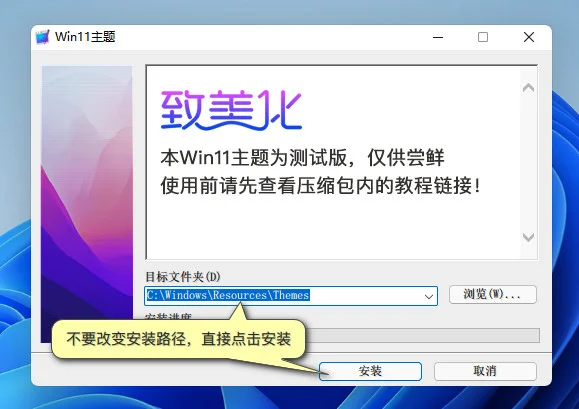
Task: Minimize the Win11主题 window
Action: tap(438, 37)
